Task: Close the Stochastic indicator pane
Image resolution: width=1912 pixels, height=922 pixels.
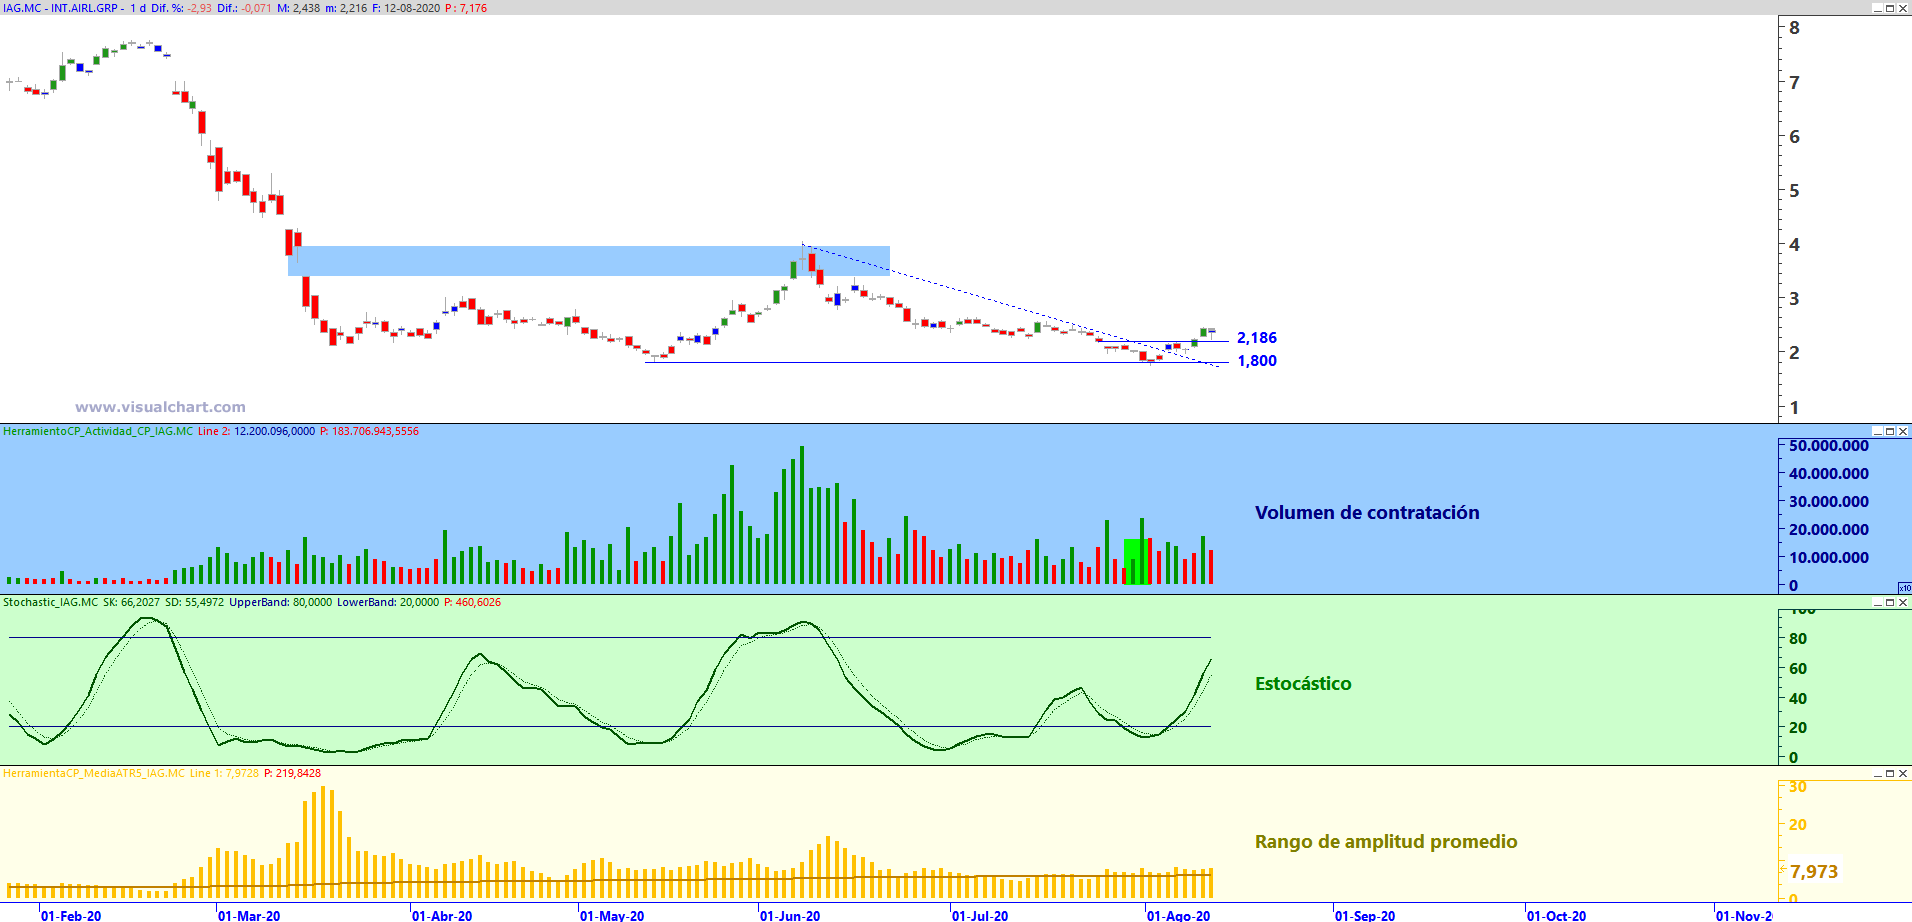Action: click(1903, 602)
